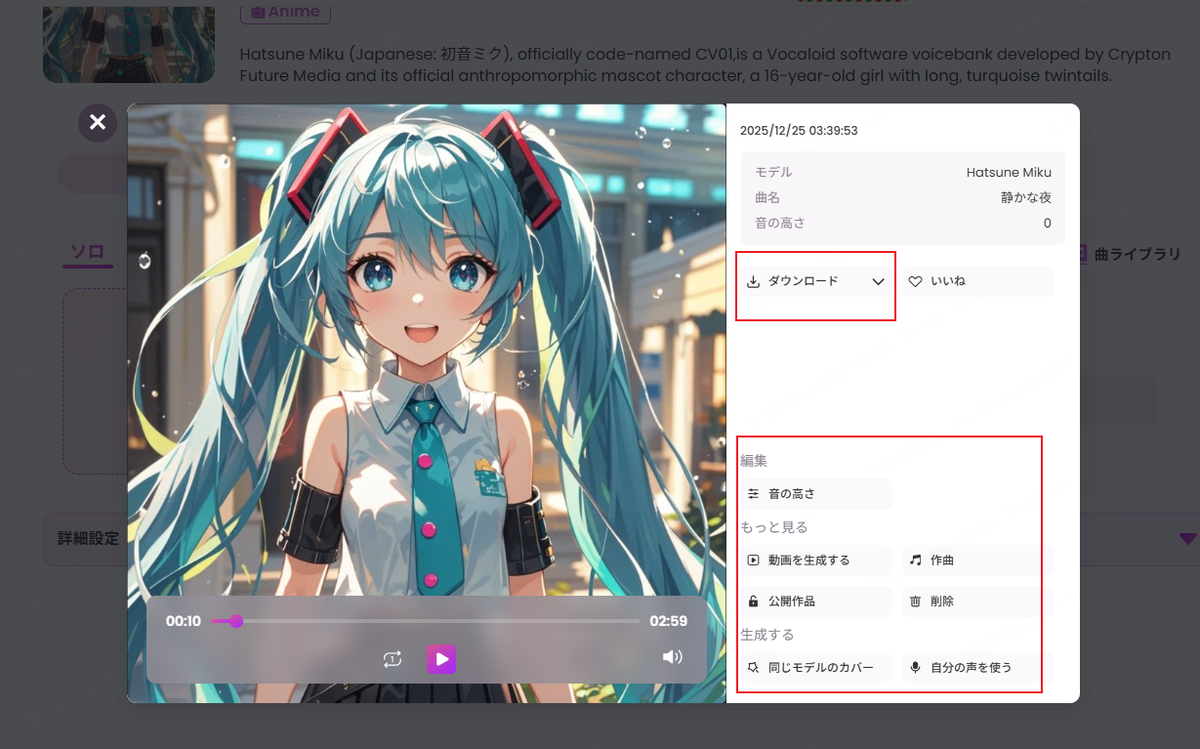Select 同じモデルのカバー option
The height and width of the screenshot is (749, 1200).
coord(816,667)
